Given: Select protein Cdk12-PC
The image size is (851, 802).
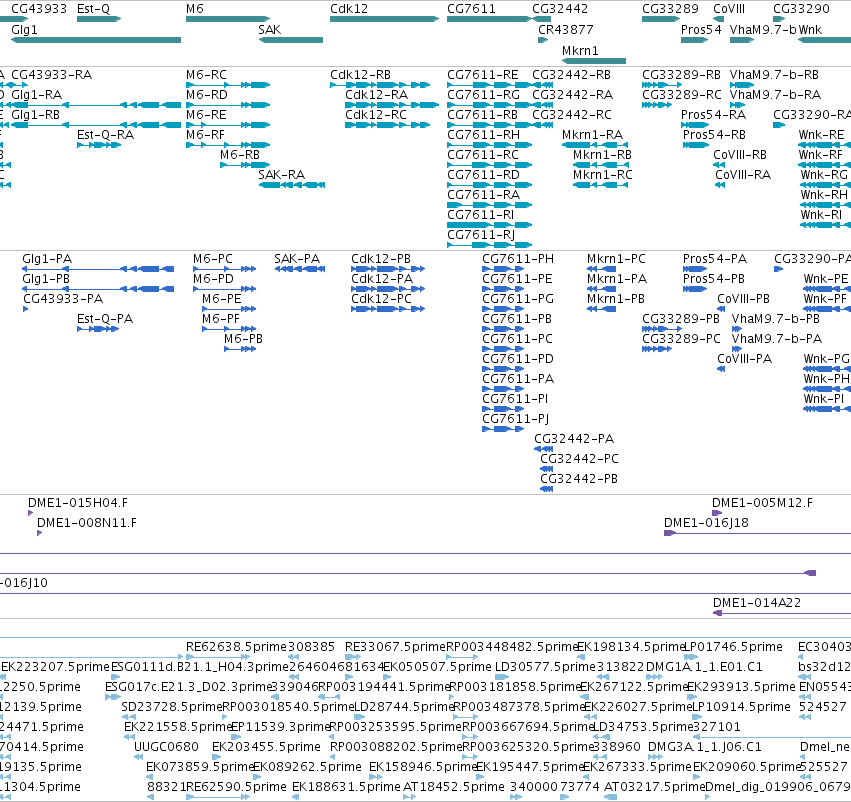Looking at the screenshot, I should tap(388, 309).
